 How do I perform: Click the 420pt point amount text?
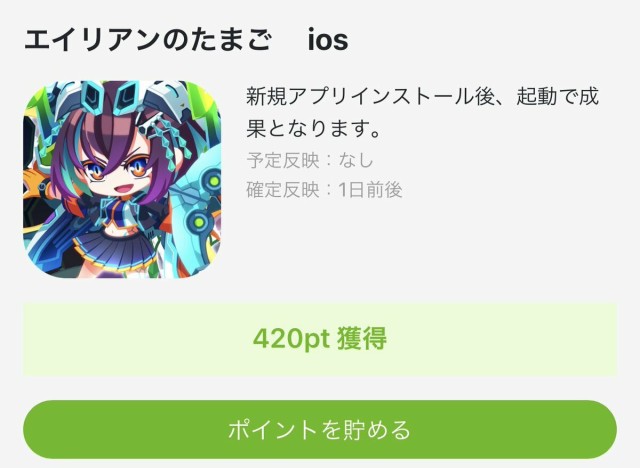[291, 339]
